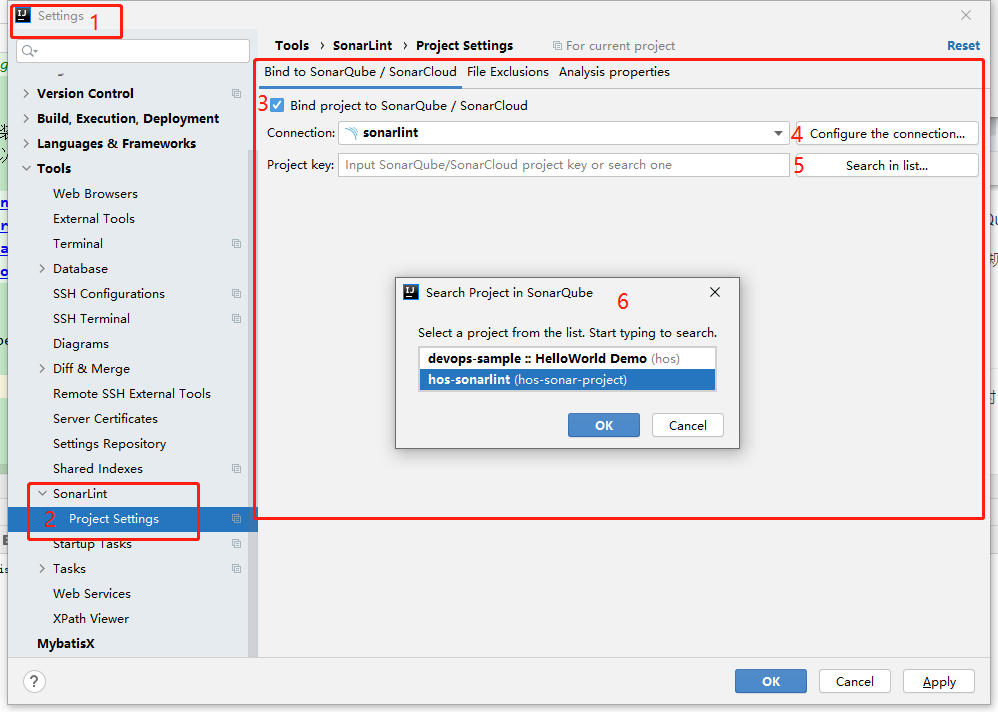Collapse the SonarLint tree node
This screenshot has height=712, width=998.
point(42,494)
